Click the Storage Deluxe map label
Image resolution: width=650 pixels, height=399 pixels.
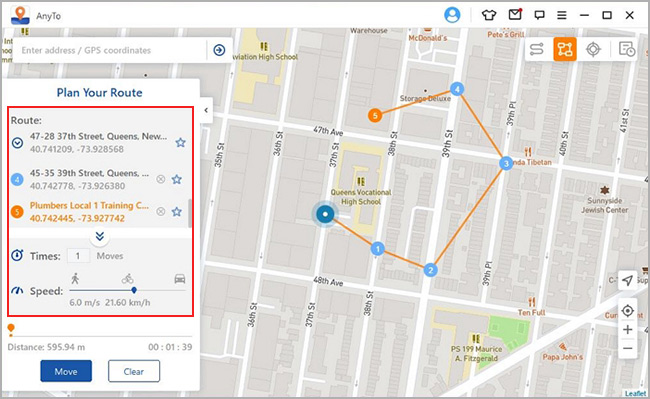pos(425,99)
